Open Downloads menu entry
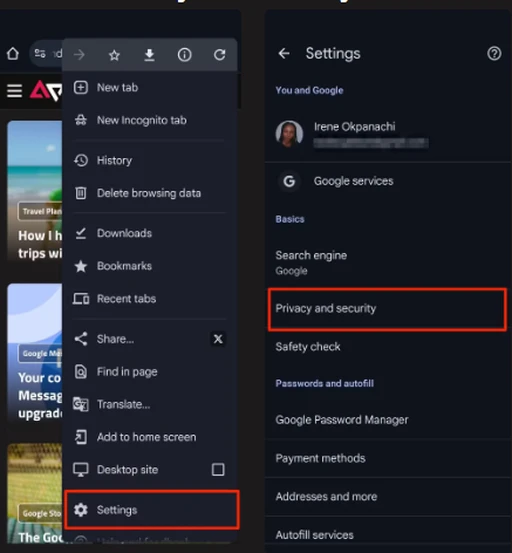The height and width of the screenshot is (553, 512). (151, 233)
